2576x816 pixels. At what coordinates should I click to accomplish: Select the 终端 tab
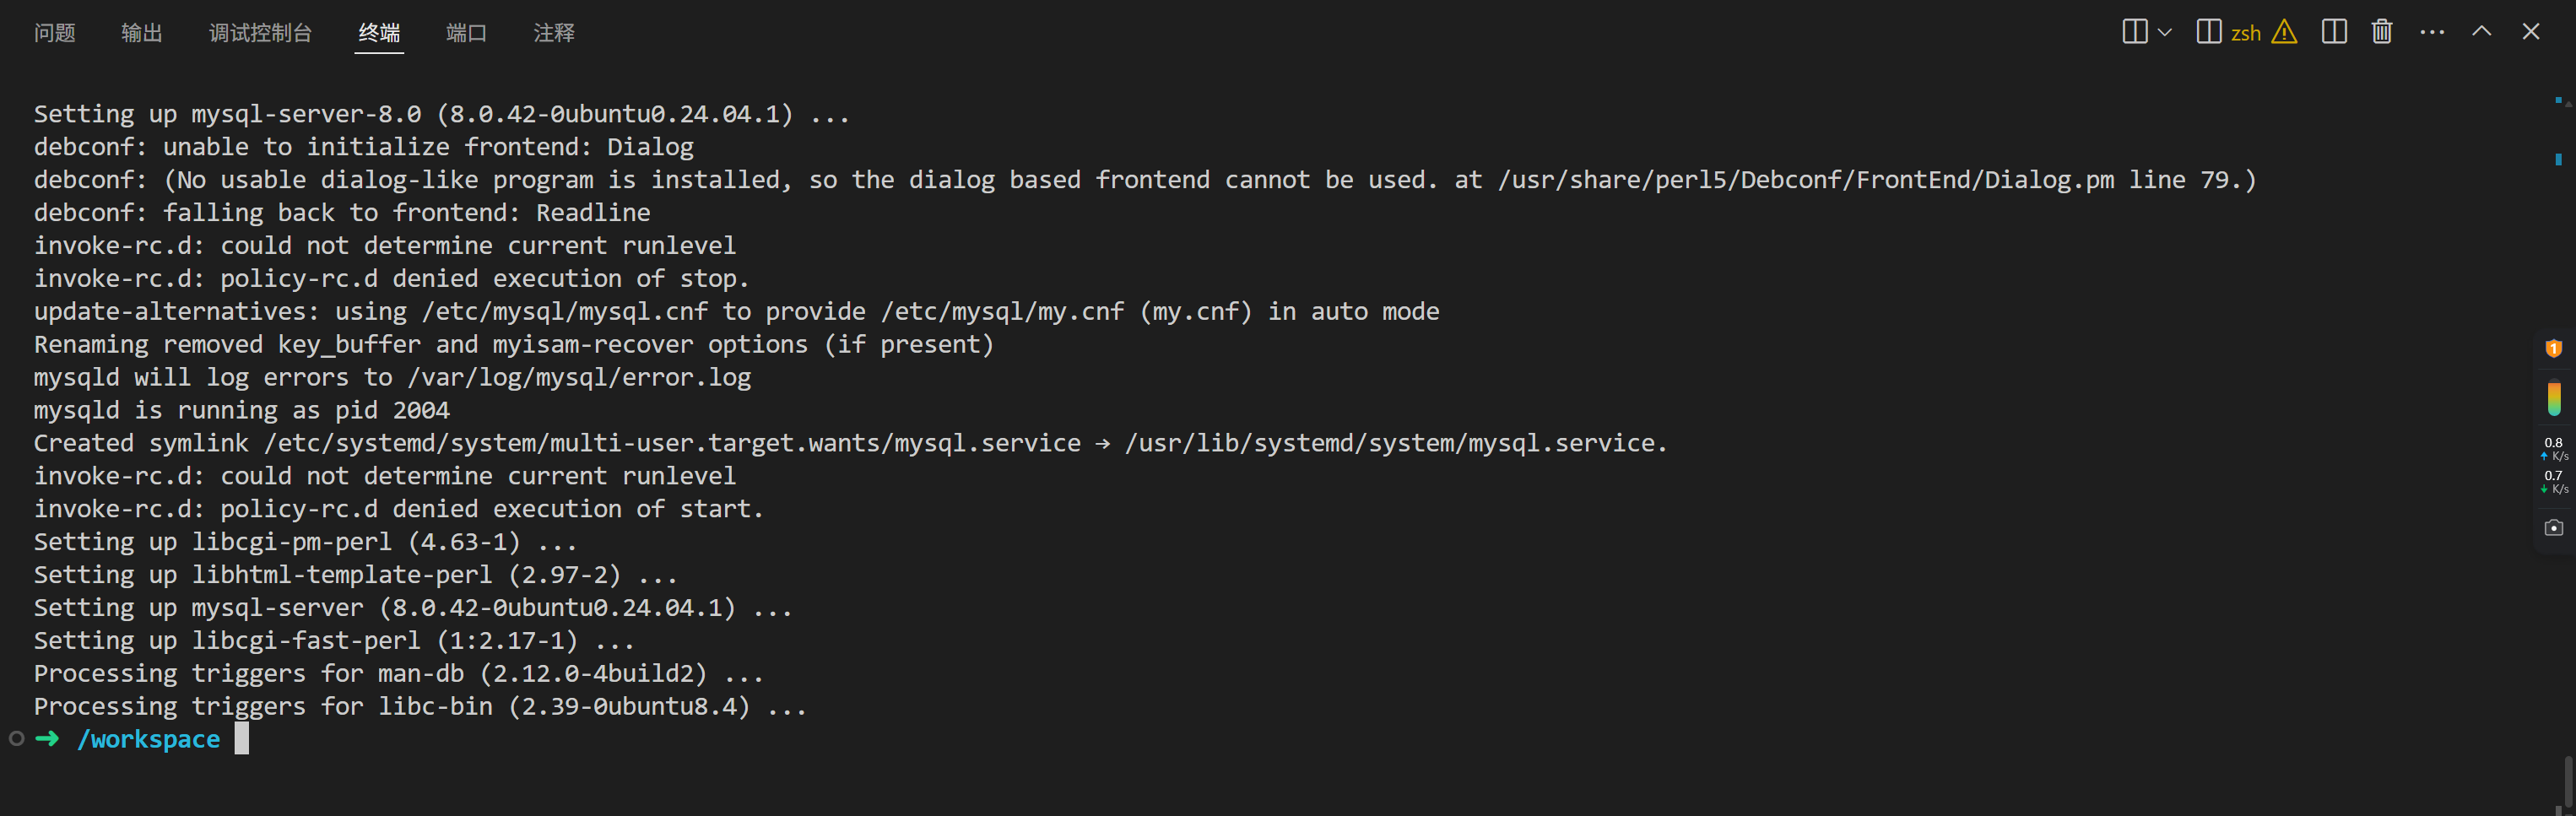(379, 33)
